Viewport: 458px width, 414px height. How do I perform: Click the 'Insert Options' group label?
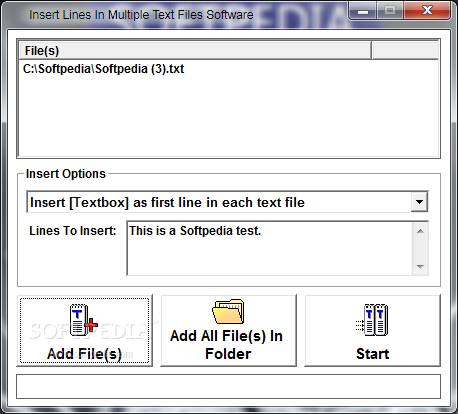[x=66, y=174]
